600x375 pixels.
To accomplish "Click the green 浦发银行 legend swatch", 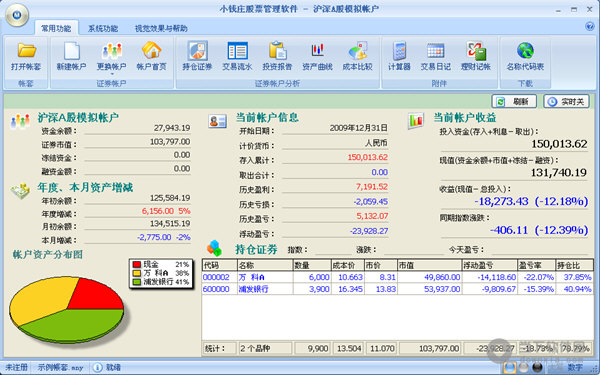I will pyautogui.click(x=137, y=282).
